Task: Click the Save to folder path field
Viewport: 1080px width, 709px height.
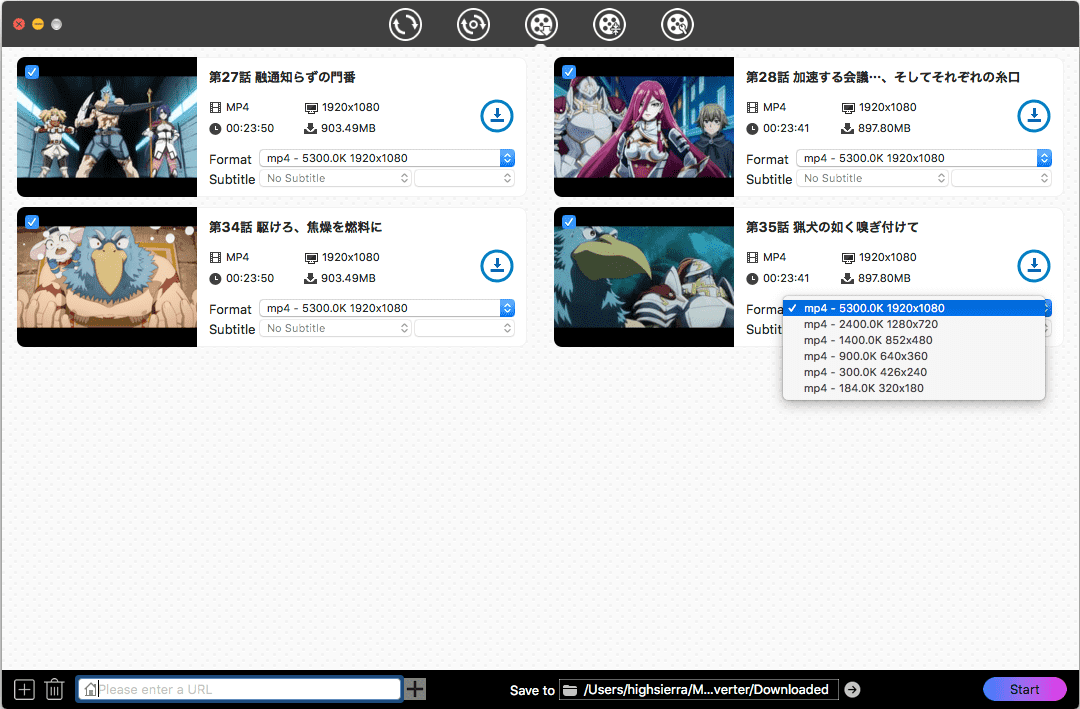Action: pos(699,689)
